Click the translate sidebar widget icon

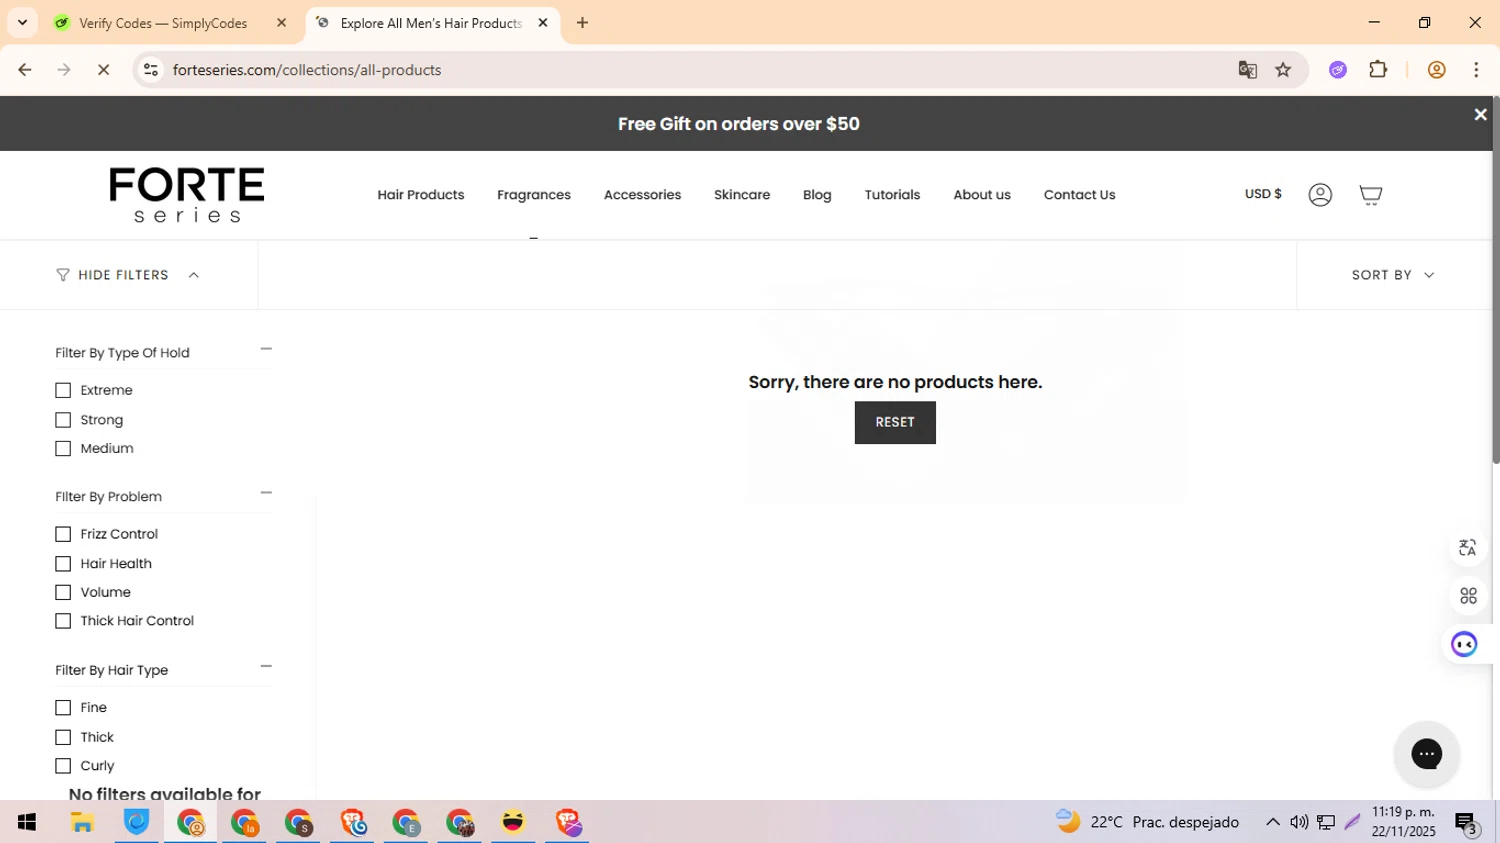coord(1467,548)
